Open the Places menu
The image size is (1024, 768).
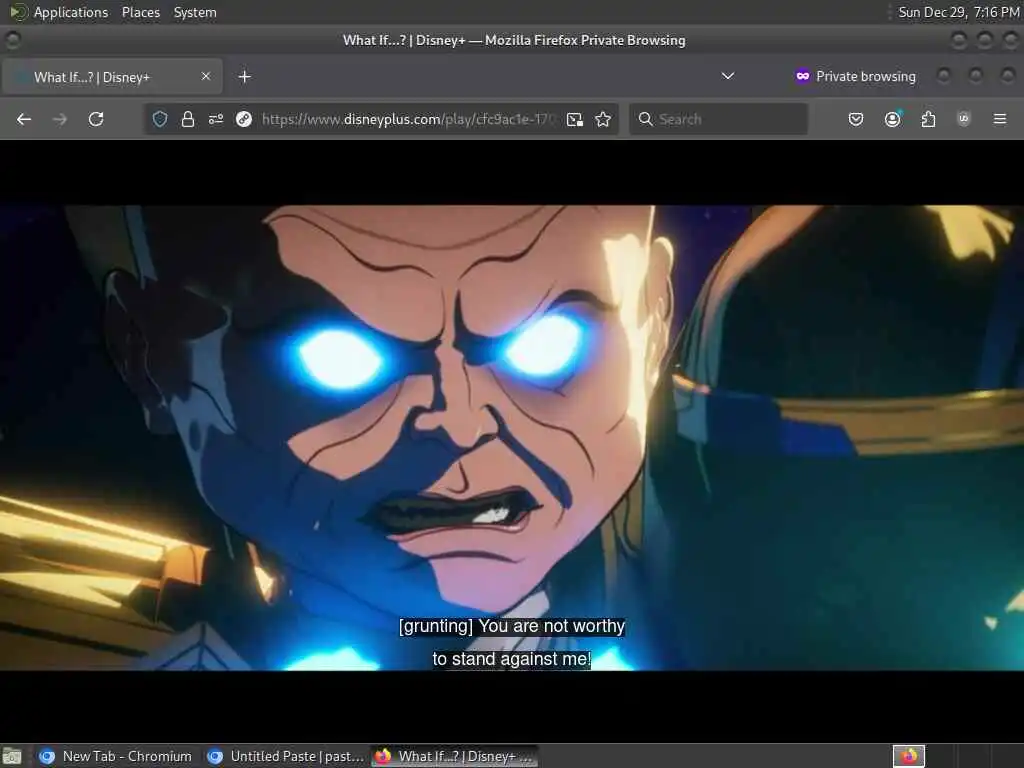[x=140, y=12]
